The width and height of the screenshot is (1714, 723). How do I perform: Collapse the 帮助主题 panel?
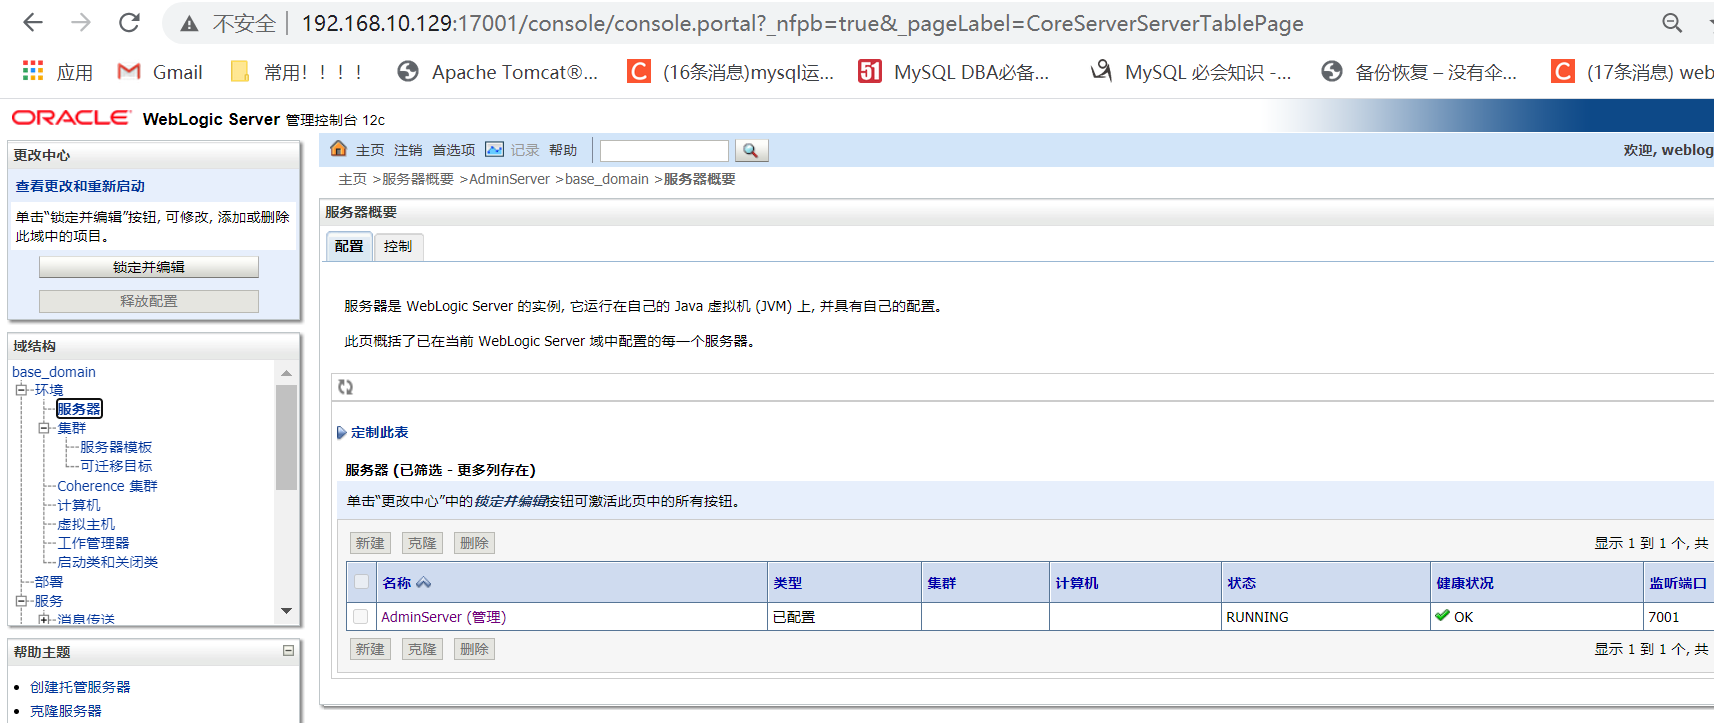[288, 651]
